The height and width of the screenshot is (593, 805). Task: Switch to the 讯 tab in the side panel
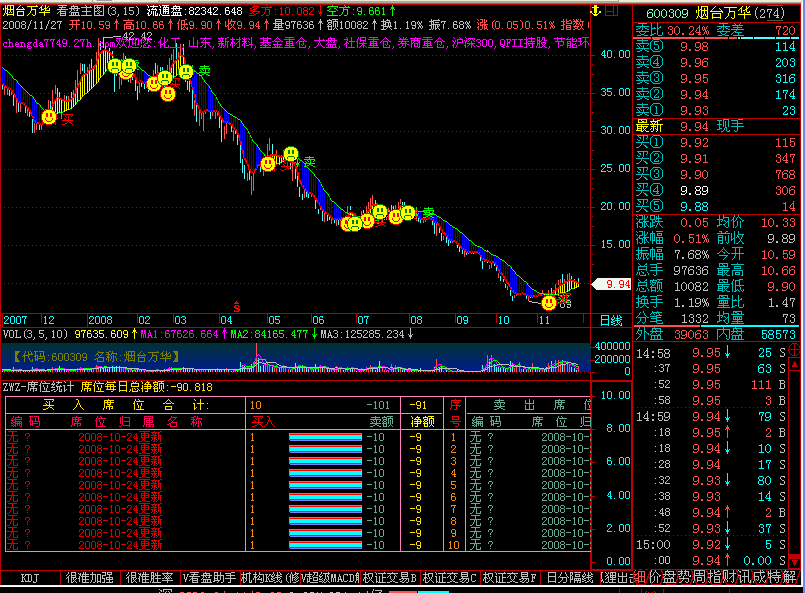tap(744, 577)
